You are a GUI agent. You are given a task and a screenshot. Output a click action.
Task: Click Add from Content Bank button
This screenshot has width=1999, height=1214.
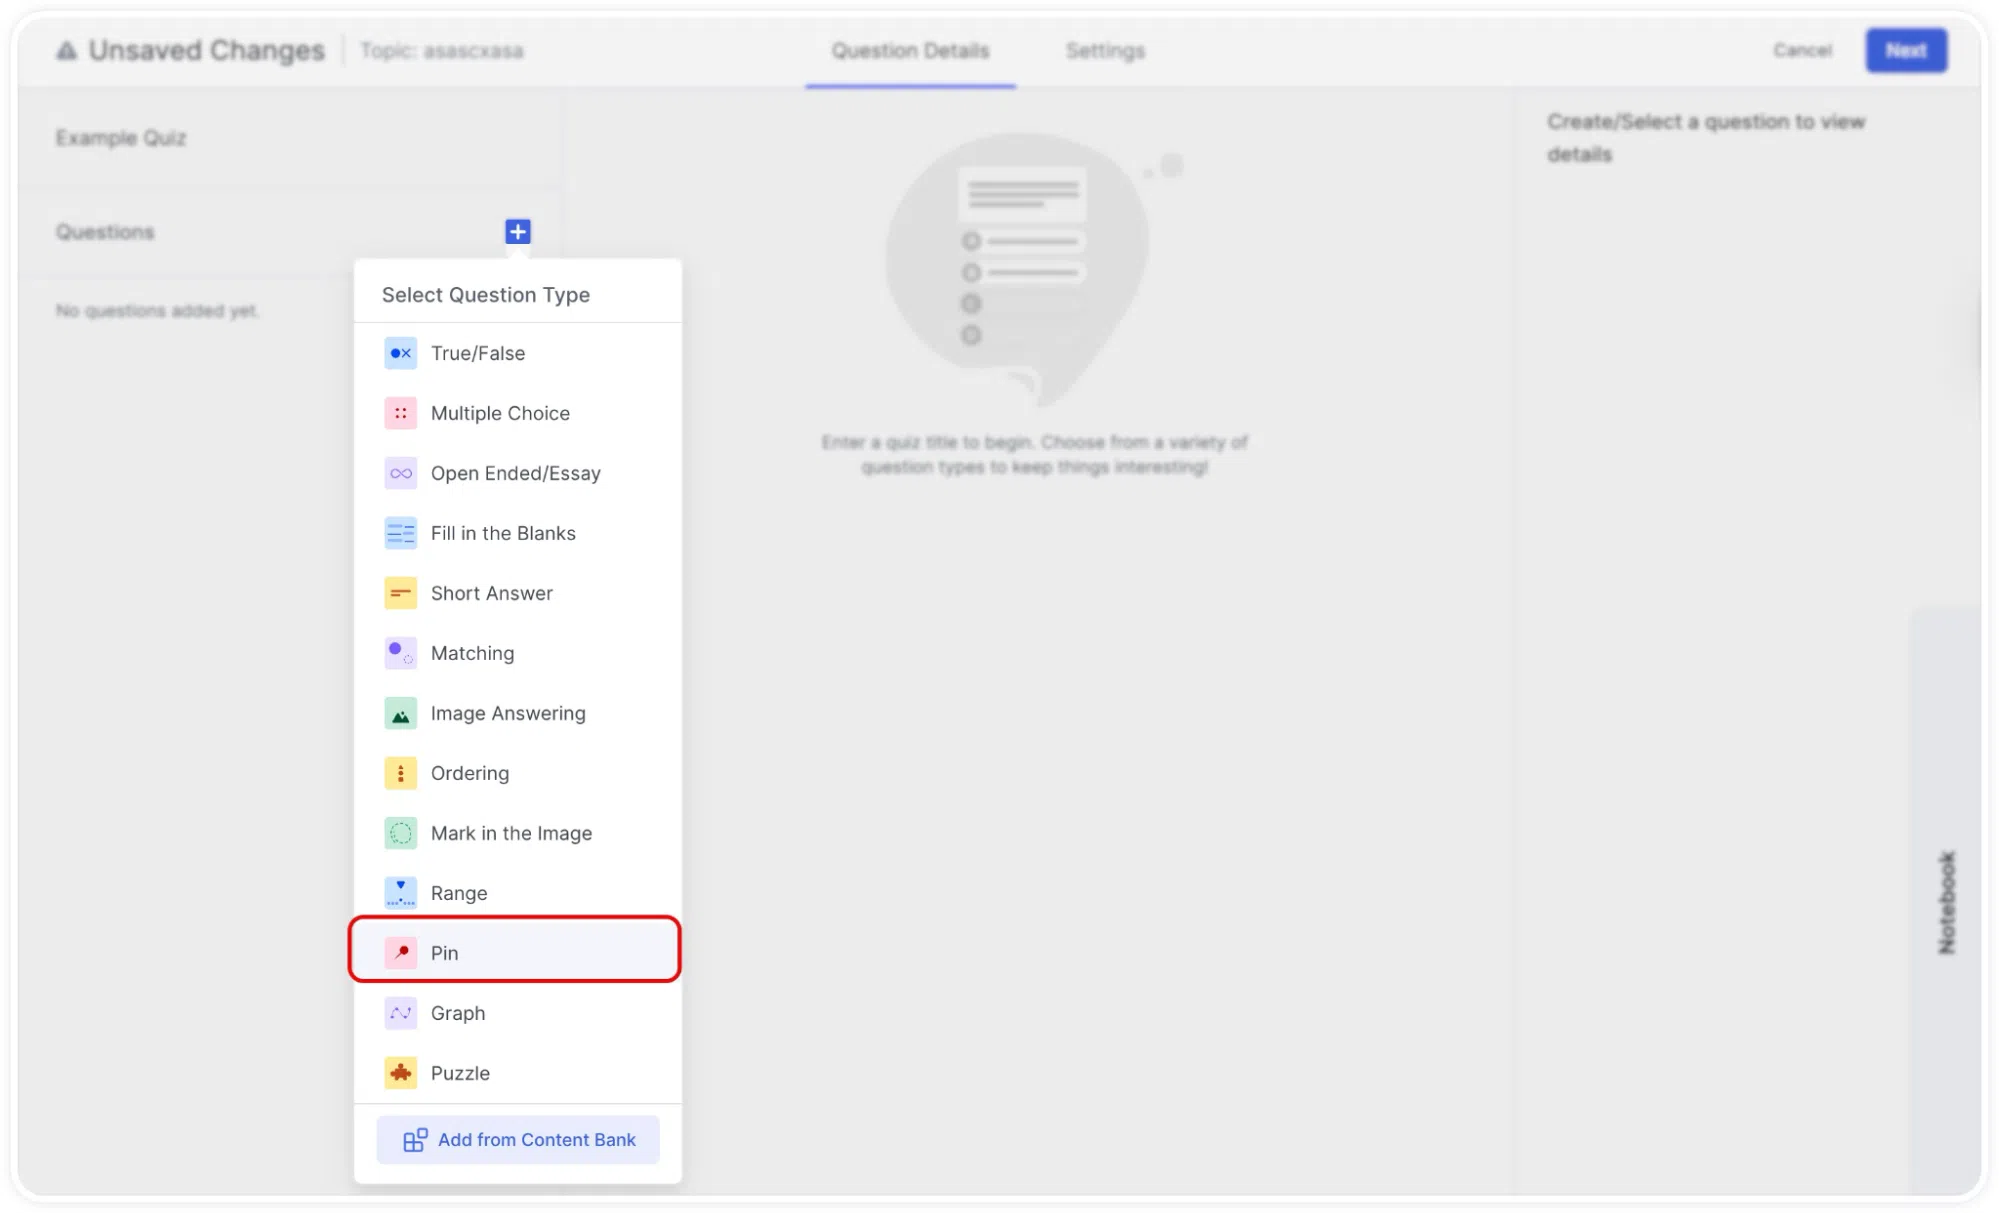[x=518, y=1140]
